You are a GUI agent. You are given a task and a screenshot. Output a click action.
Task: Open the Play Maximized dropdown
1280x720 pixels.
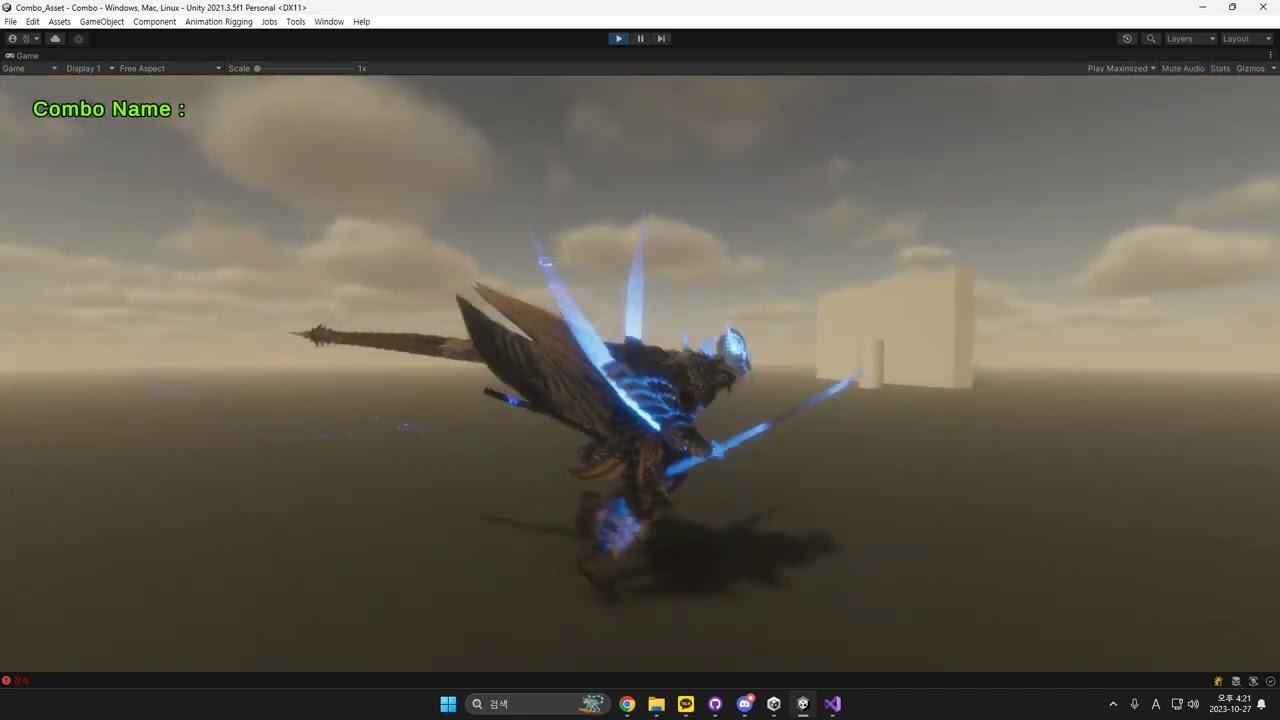[1121, 69]
